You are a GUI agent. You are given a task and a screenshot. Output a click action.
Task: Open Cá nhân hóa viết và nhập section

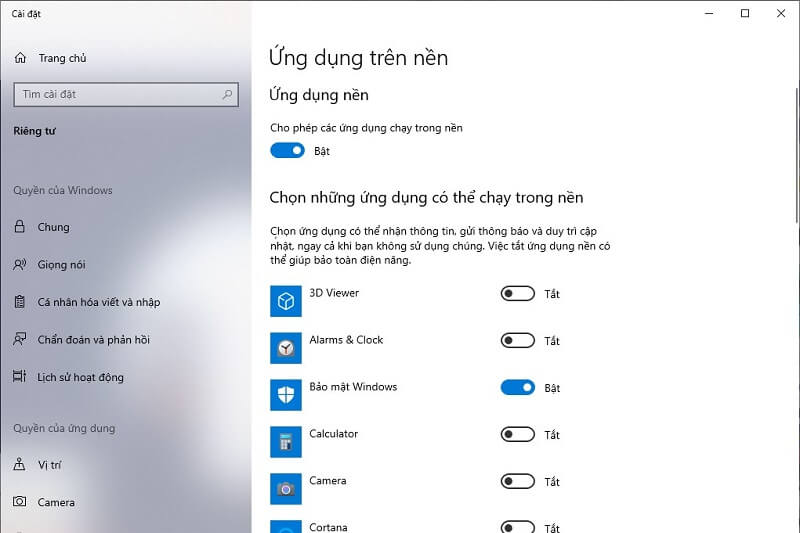[x=98, y=302]
